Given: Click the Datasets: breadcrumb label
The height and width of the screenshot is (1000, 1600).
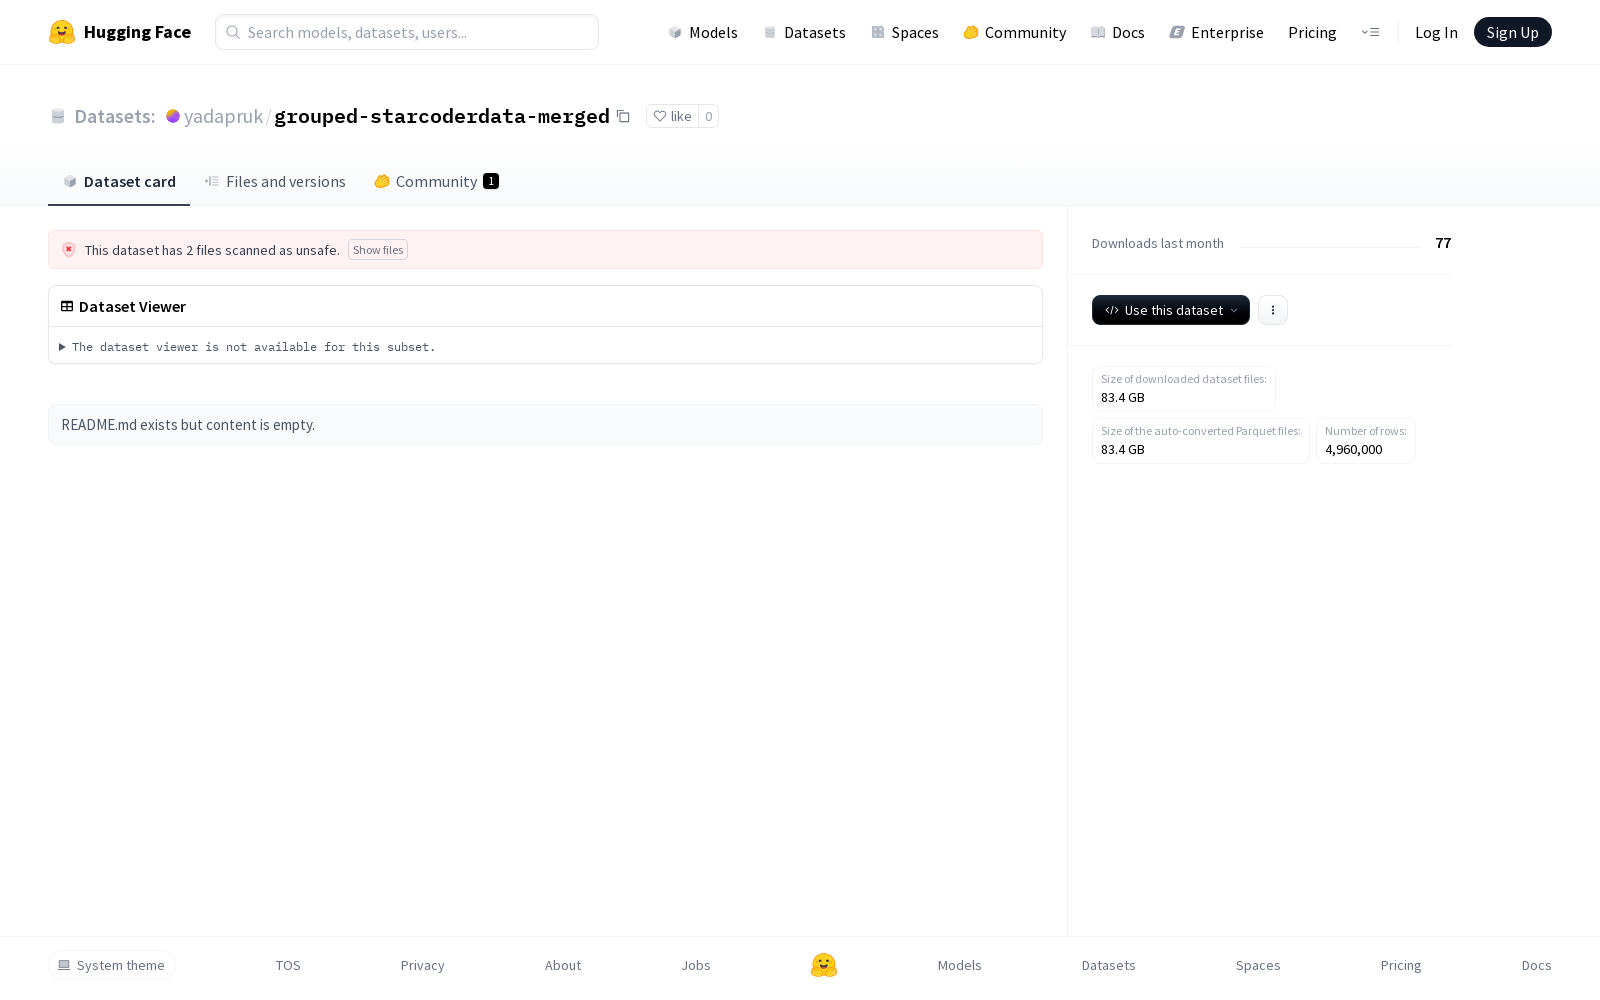Looking at the screenshot, I should [x=115, y=116].
